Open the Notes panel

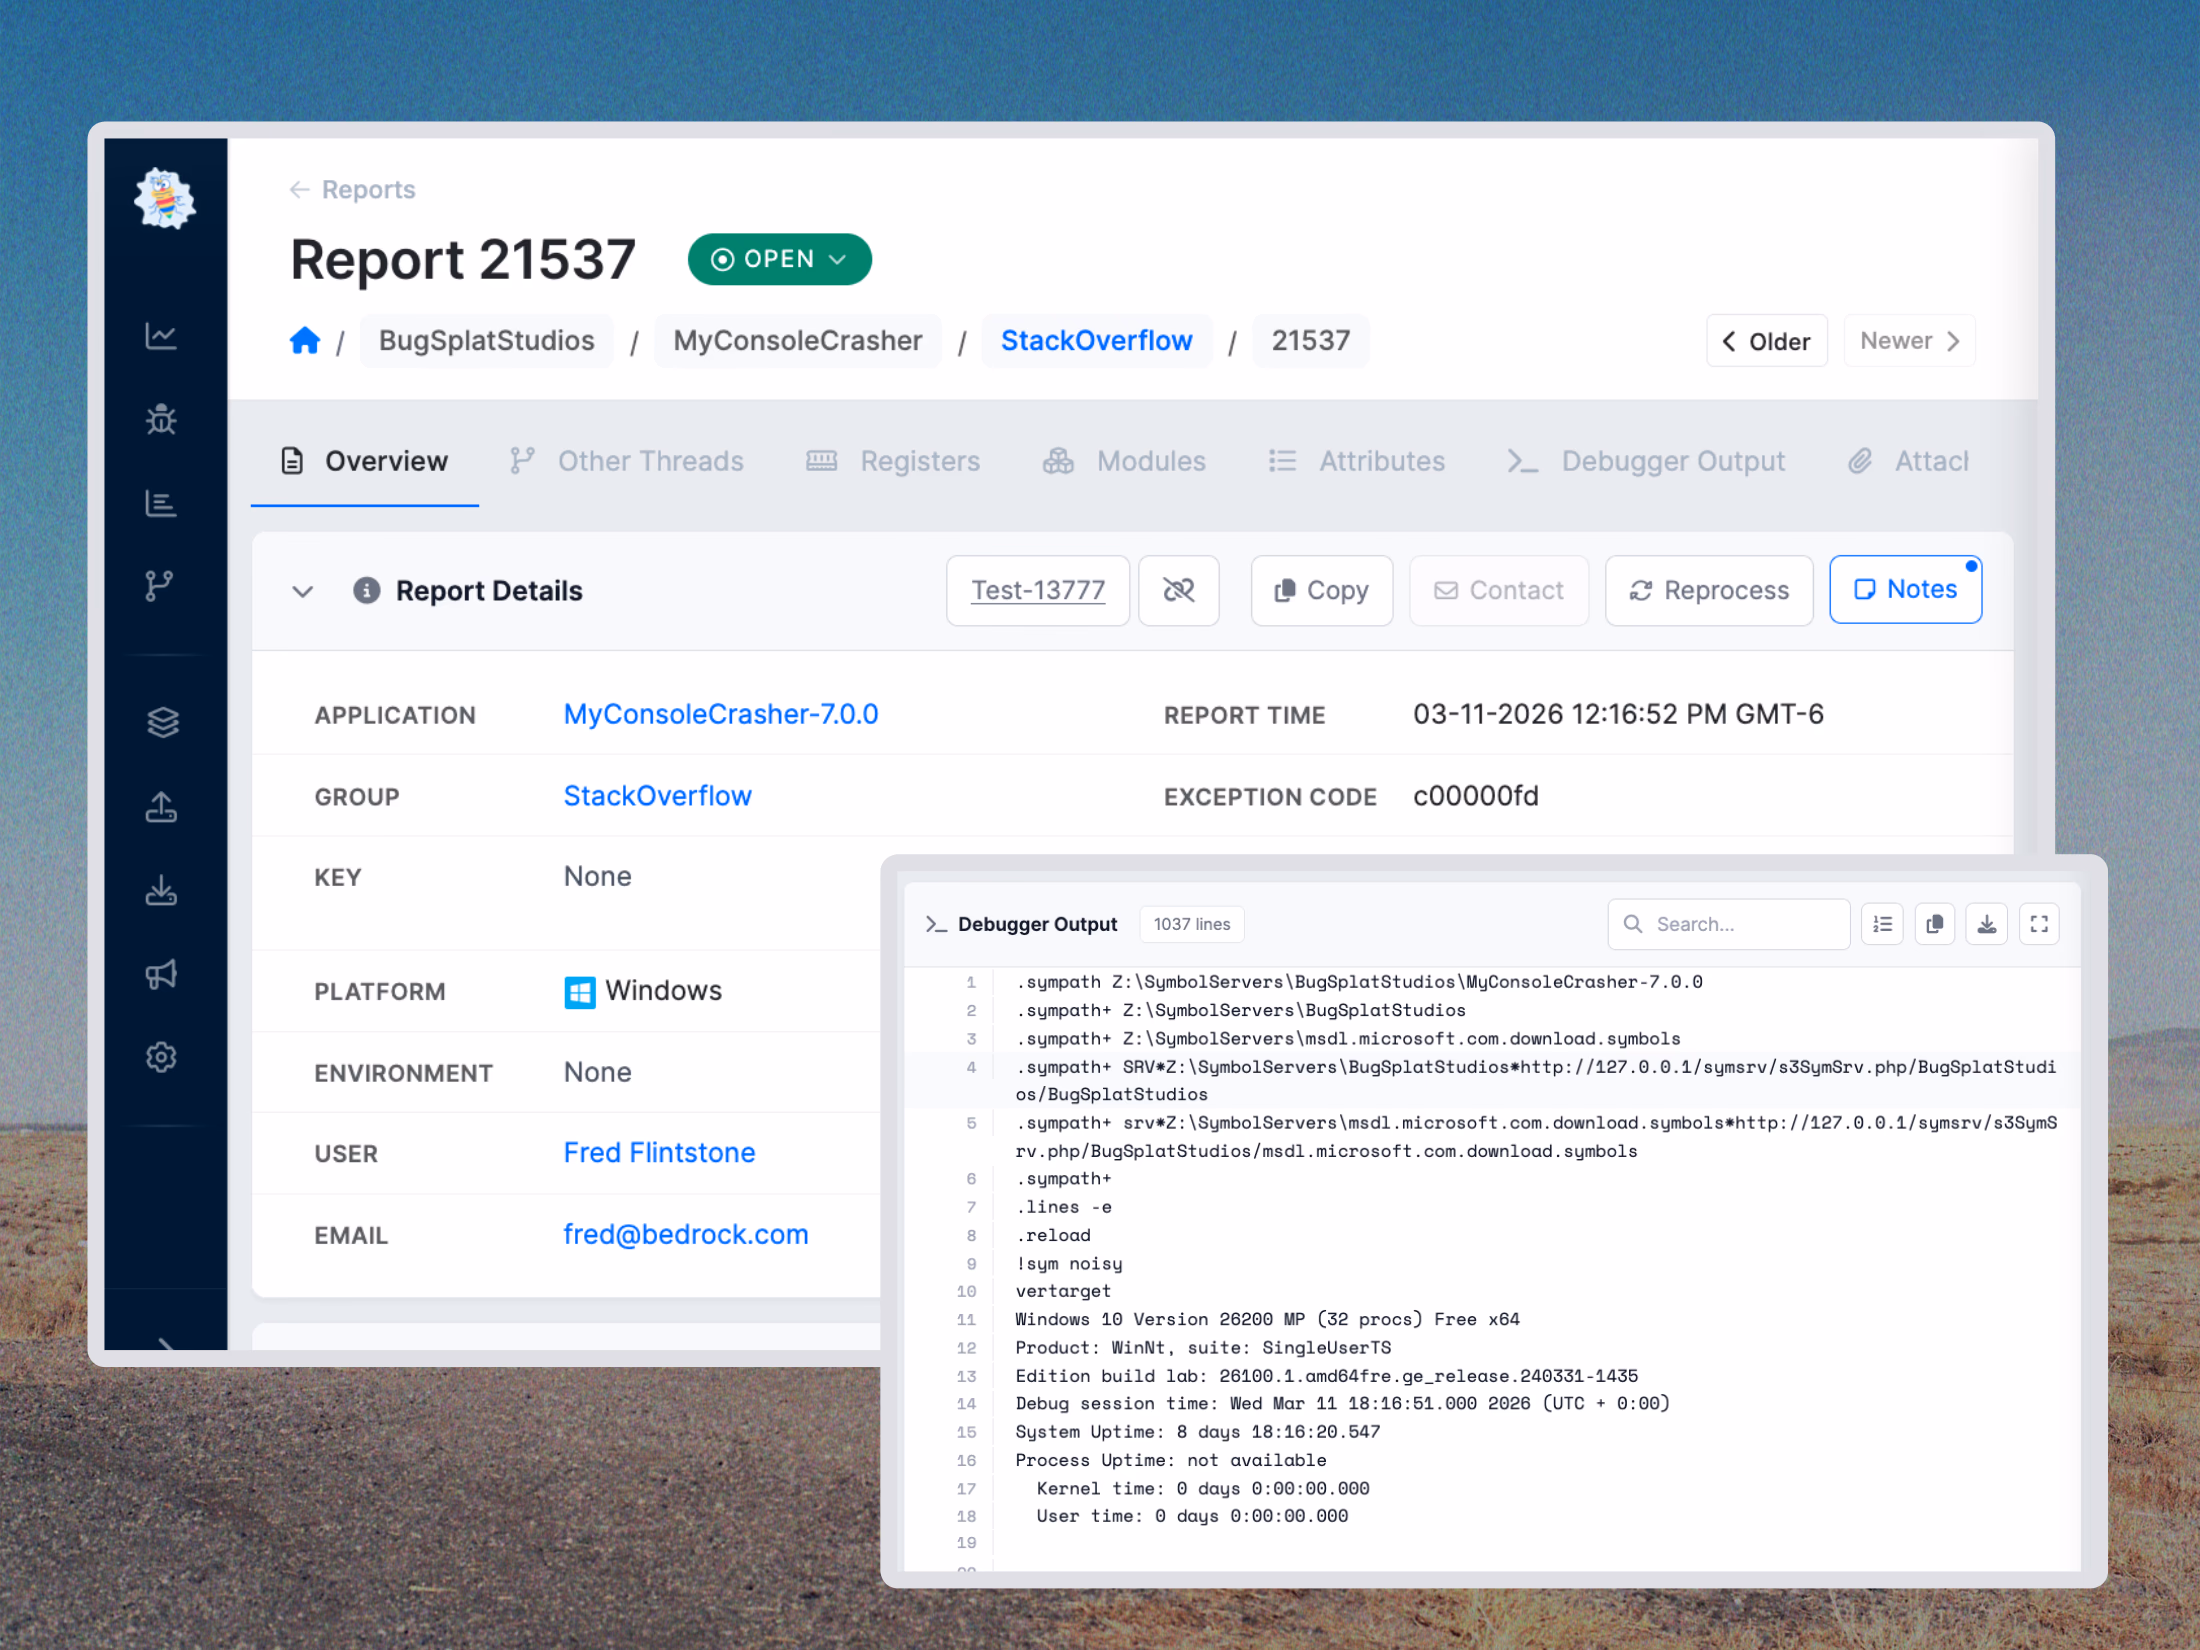[1906, 590]
